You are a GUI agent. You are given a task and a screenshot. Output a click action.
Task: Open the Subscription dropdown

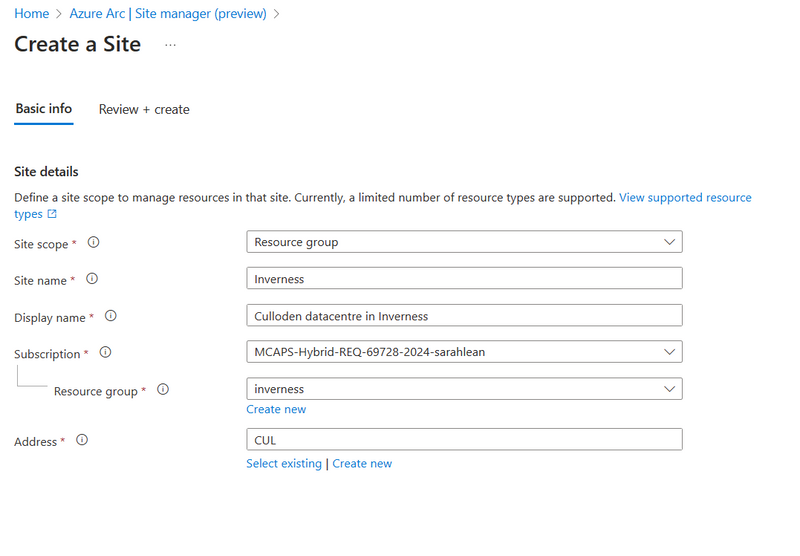464,352
